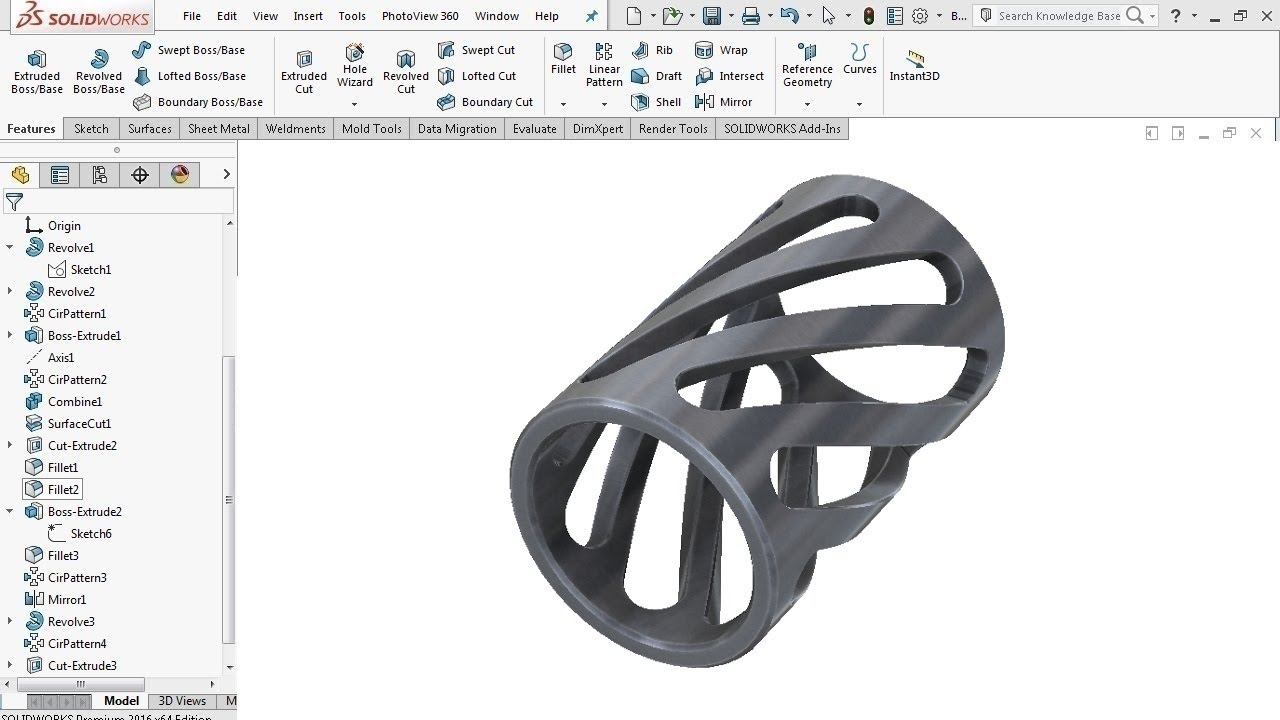This screenshot has height=720, width=1280.
Task: Select the Lofted Cut tool
Action: pos(476,76)
